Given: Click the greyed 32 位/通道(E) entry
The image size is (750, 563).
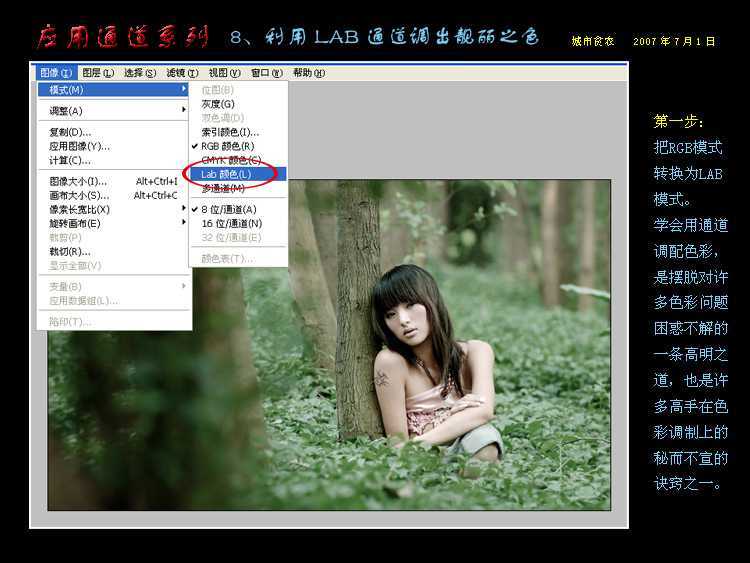Looking at the screenshot, I should tap(238, 237).
